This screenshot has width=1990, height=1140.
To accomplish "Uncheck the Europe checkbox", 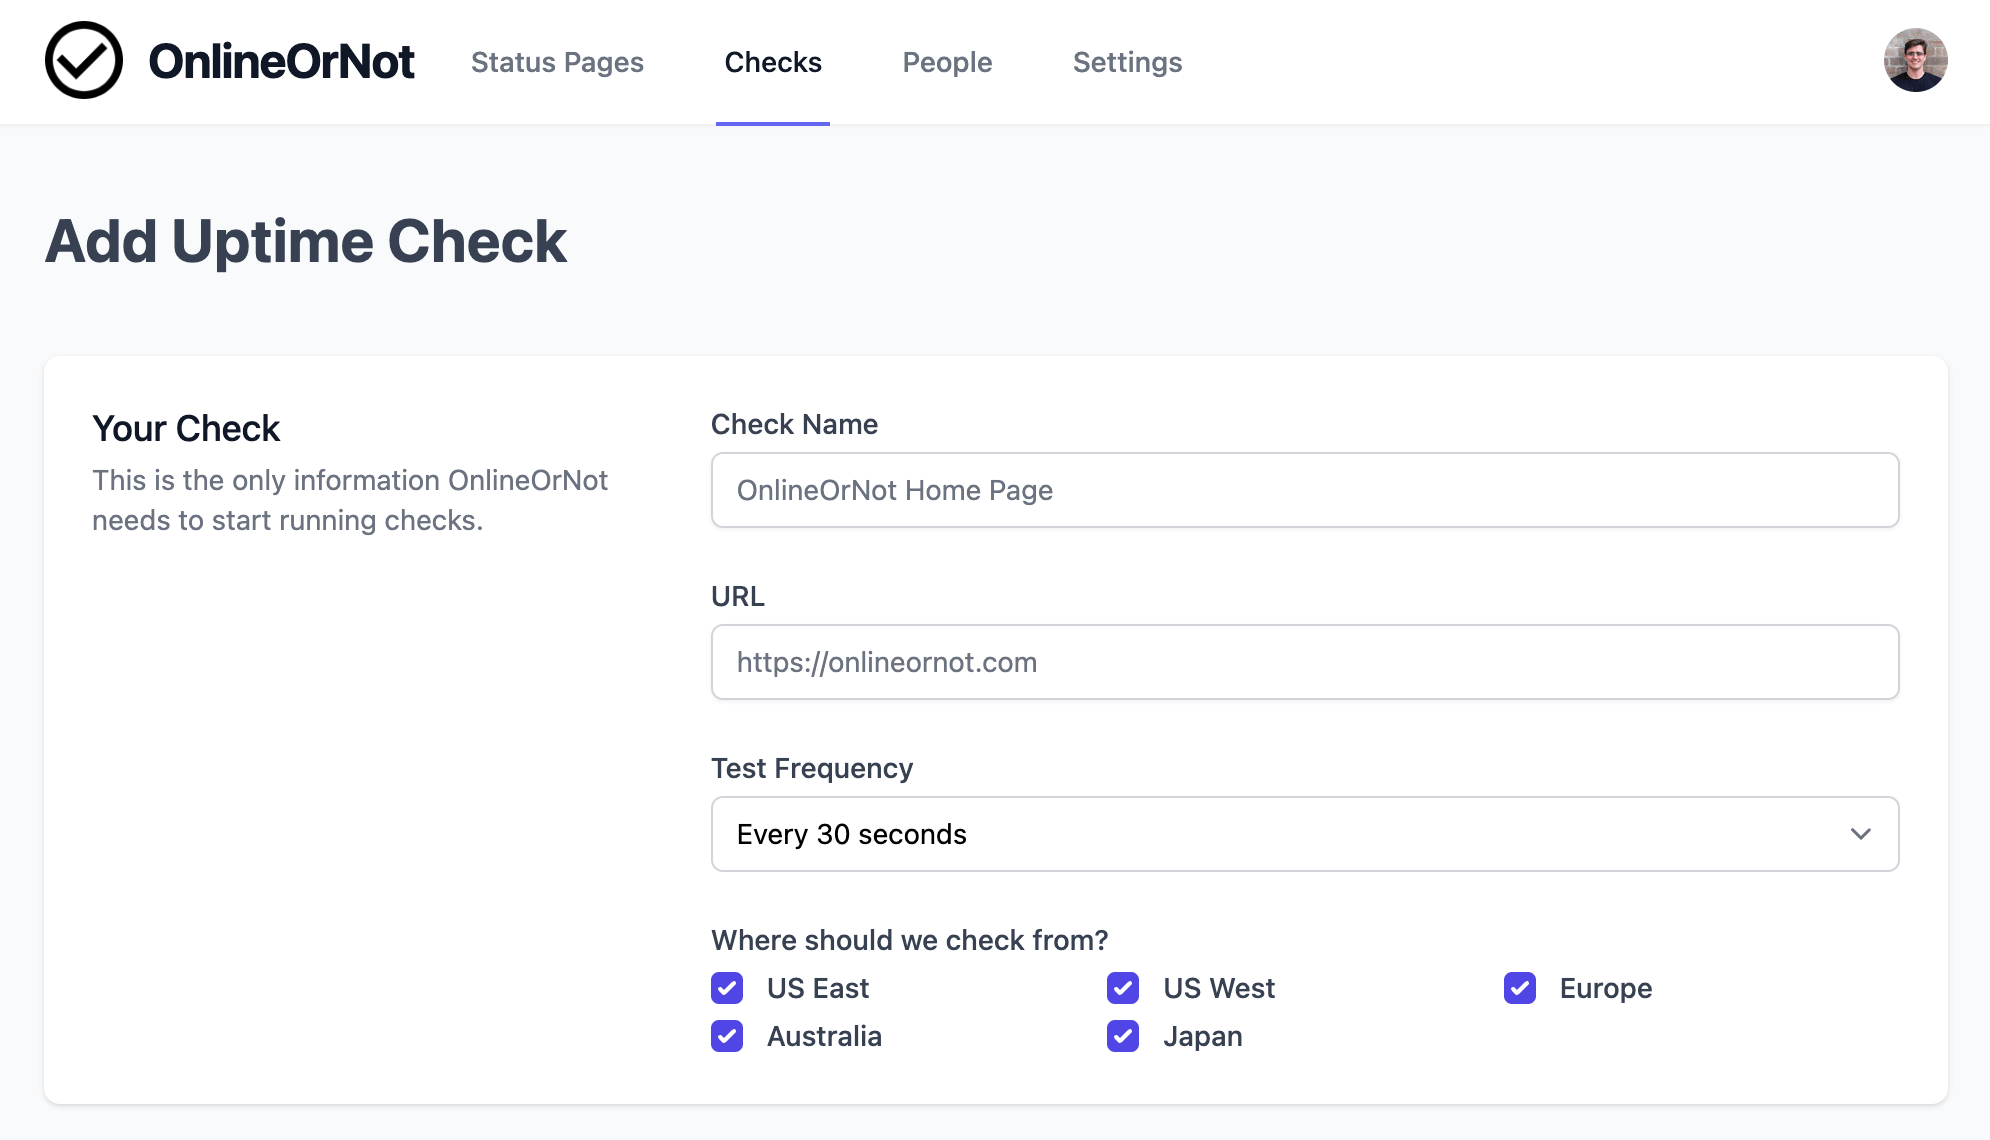I will [x=1519, y=988].
